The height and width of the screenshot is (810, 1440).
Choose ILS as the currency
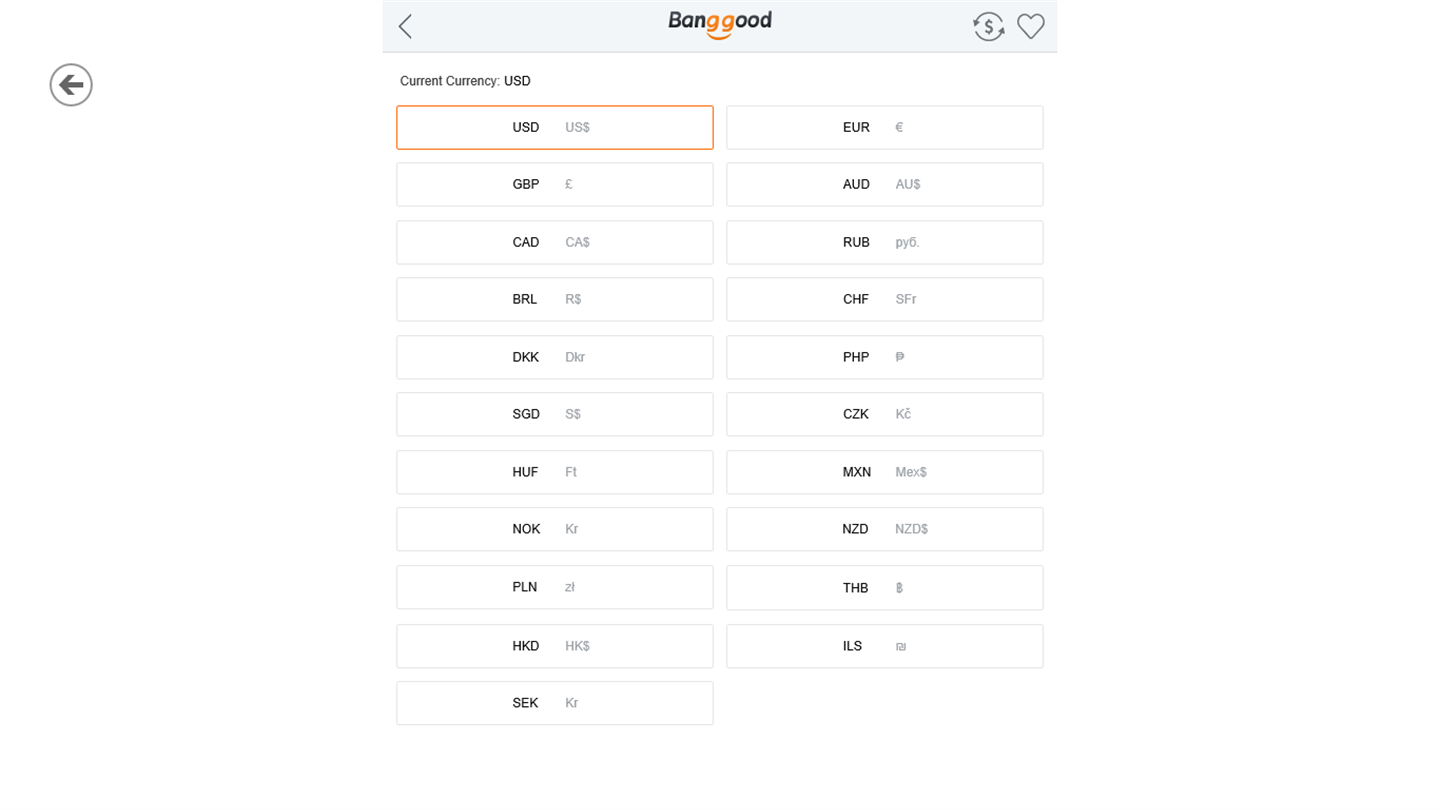(884, 647)
